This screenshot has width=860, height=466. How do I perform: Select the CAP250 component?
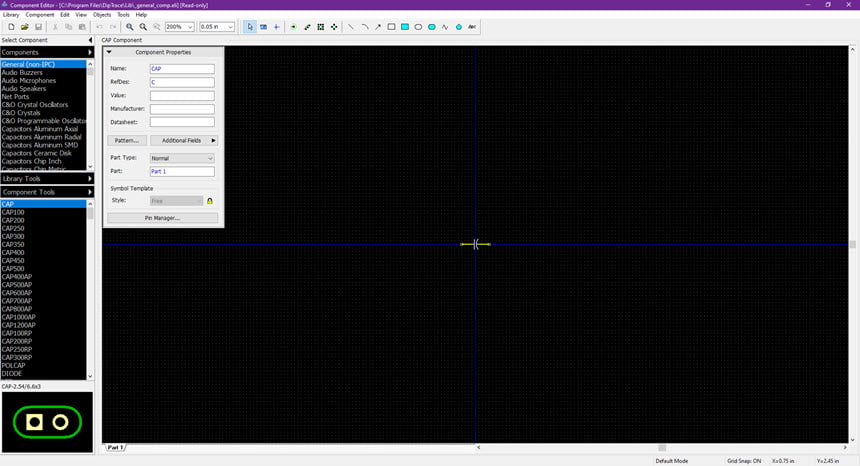[43, 229]
